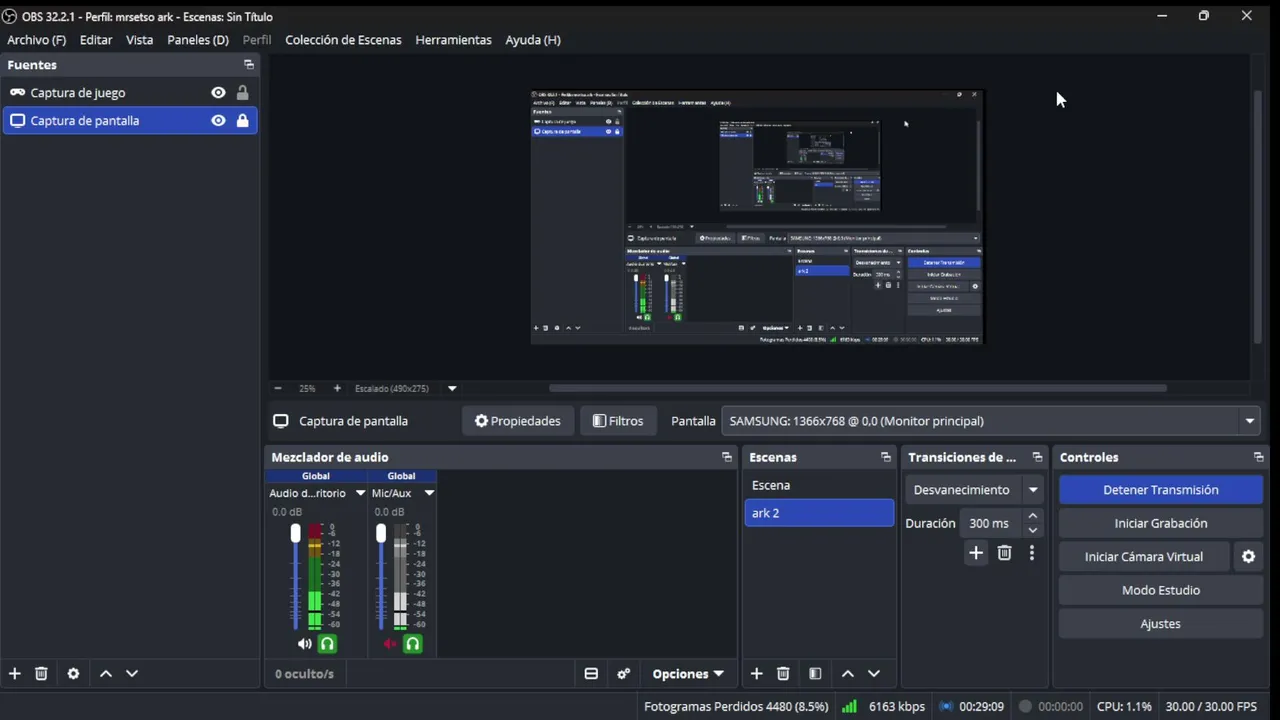Open the Vista menu
This screenshot has width=1280, height=720.
(x=140, y=40)
